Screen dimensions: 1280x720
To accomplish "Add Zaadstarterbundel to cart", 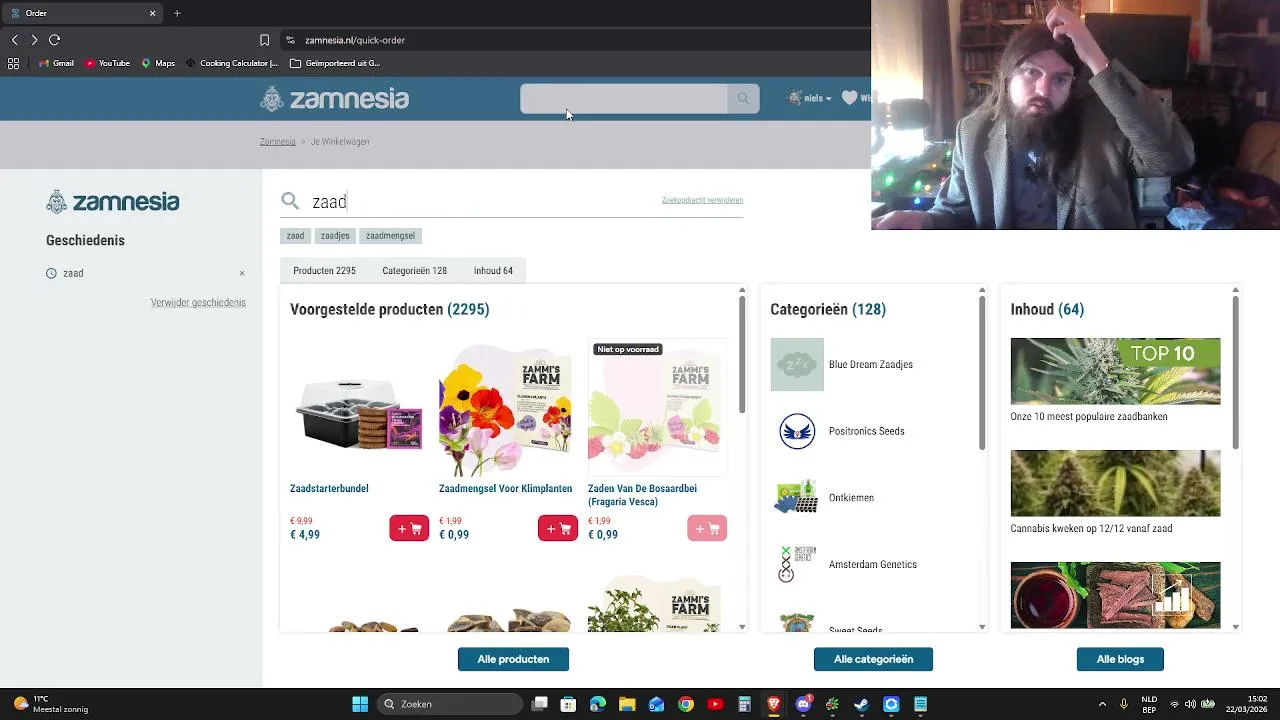I will pyautogui.click(x=409, y=528).
